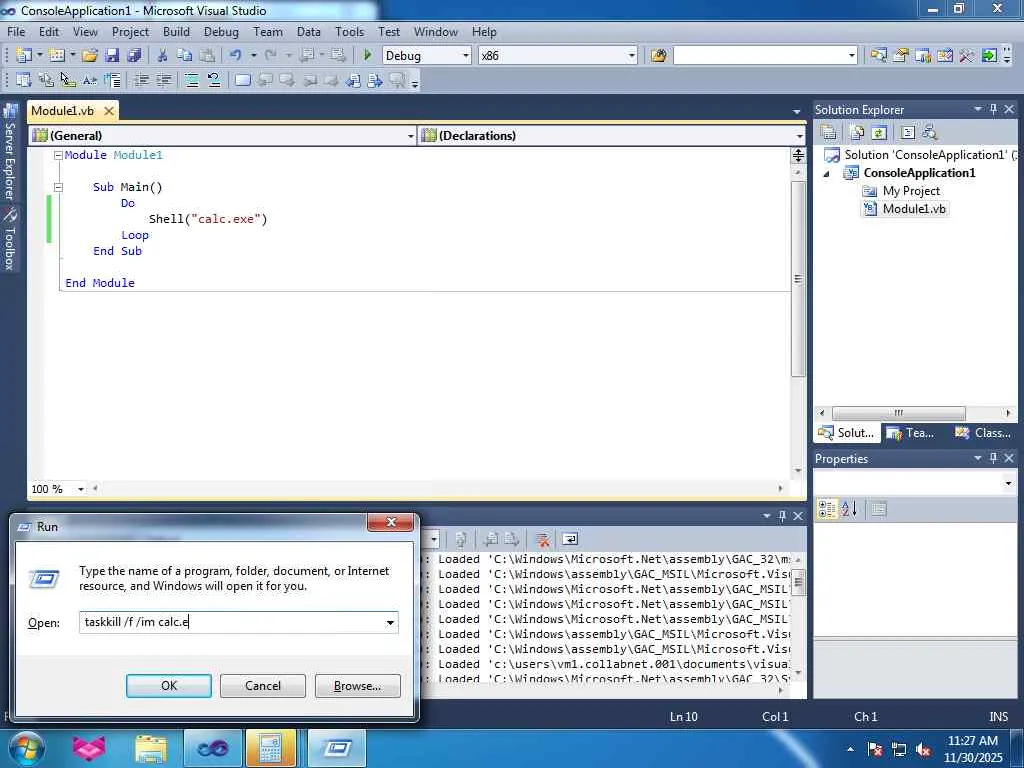Select the Module1.vb editor tab
The height and width of the screenshot is (768, 1024).
point(63,111)
